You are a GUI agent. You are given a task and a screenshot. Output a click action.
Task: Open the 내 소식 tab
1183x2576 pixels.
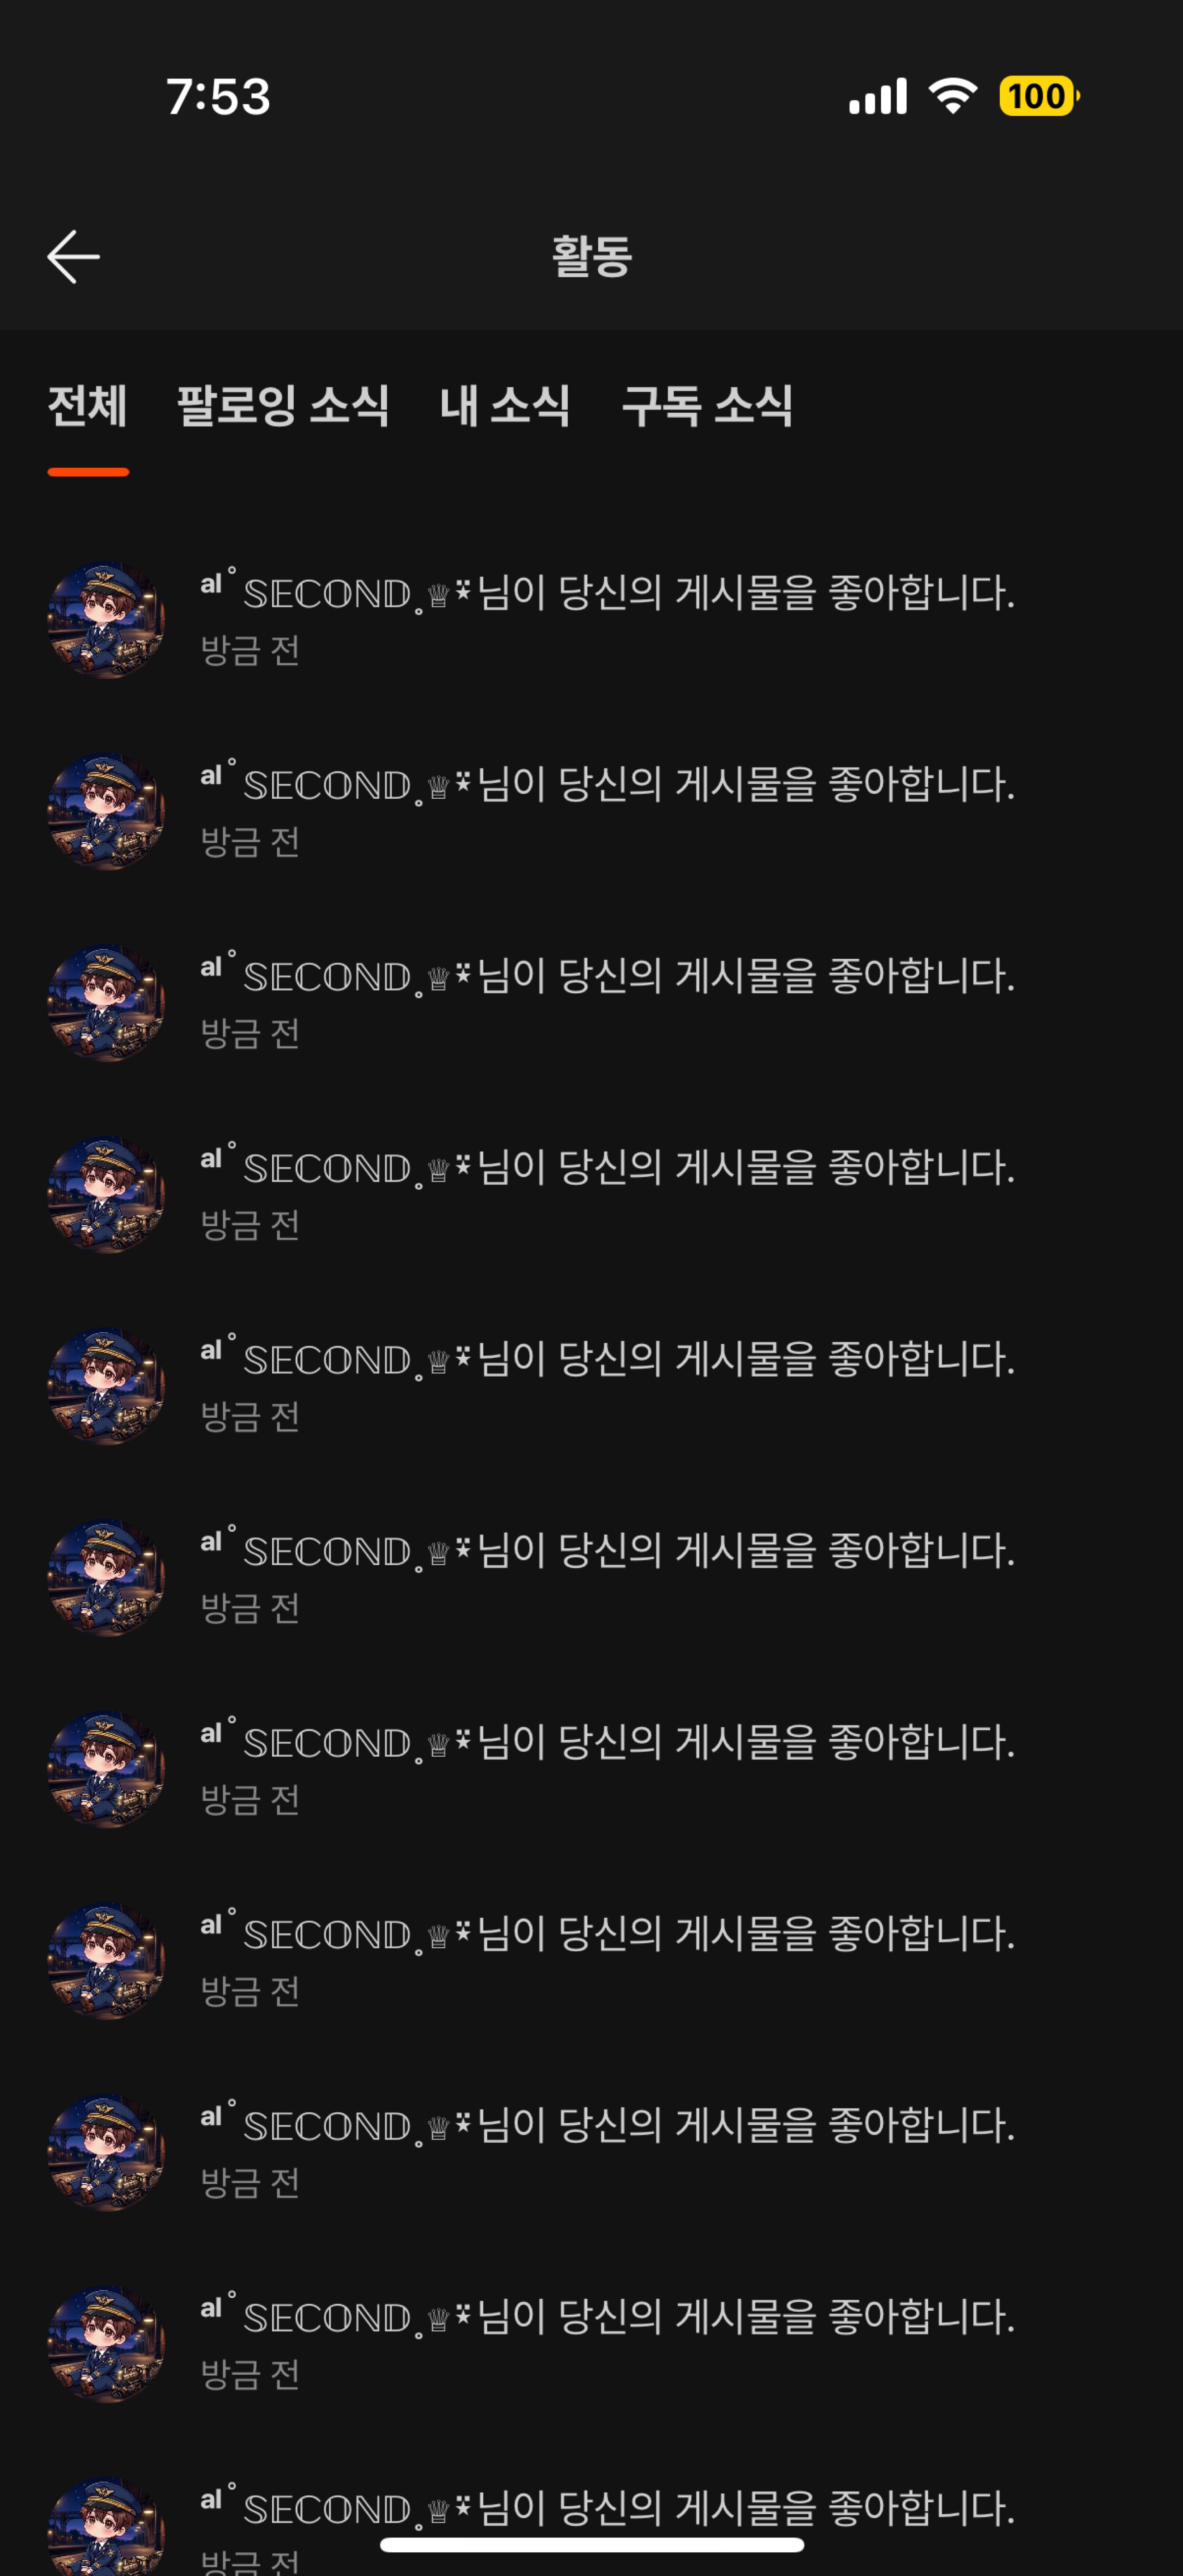click(505, 406)
